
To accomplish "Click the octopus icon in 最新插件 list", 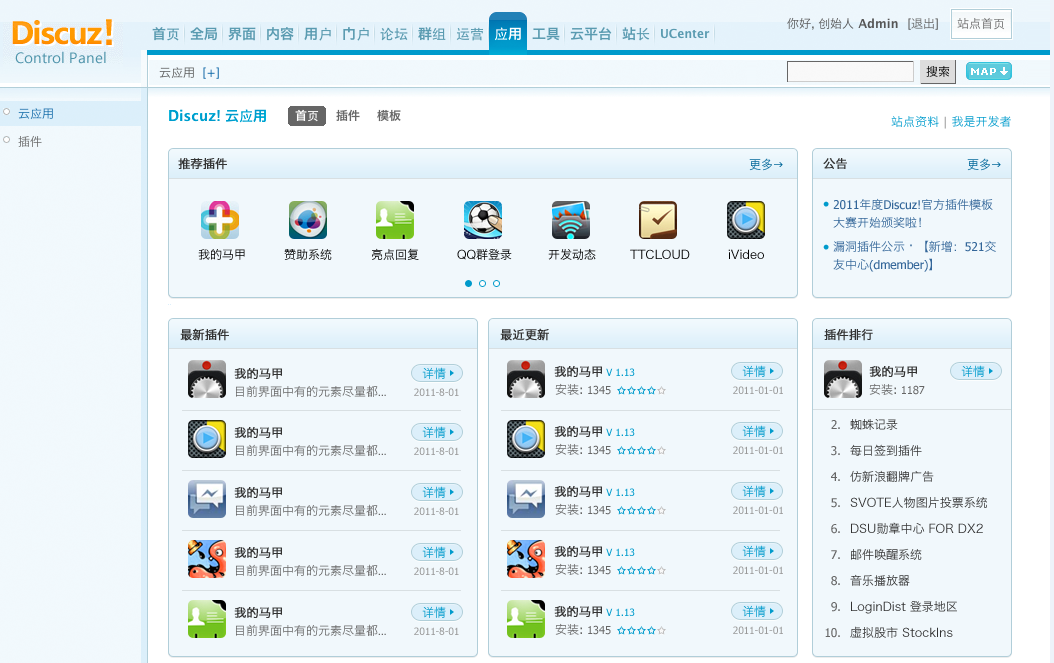I will 207,559.
